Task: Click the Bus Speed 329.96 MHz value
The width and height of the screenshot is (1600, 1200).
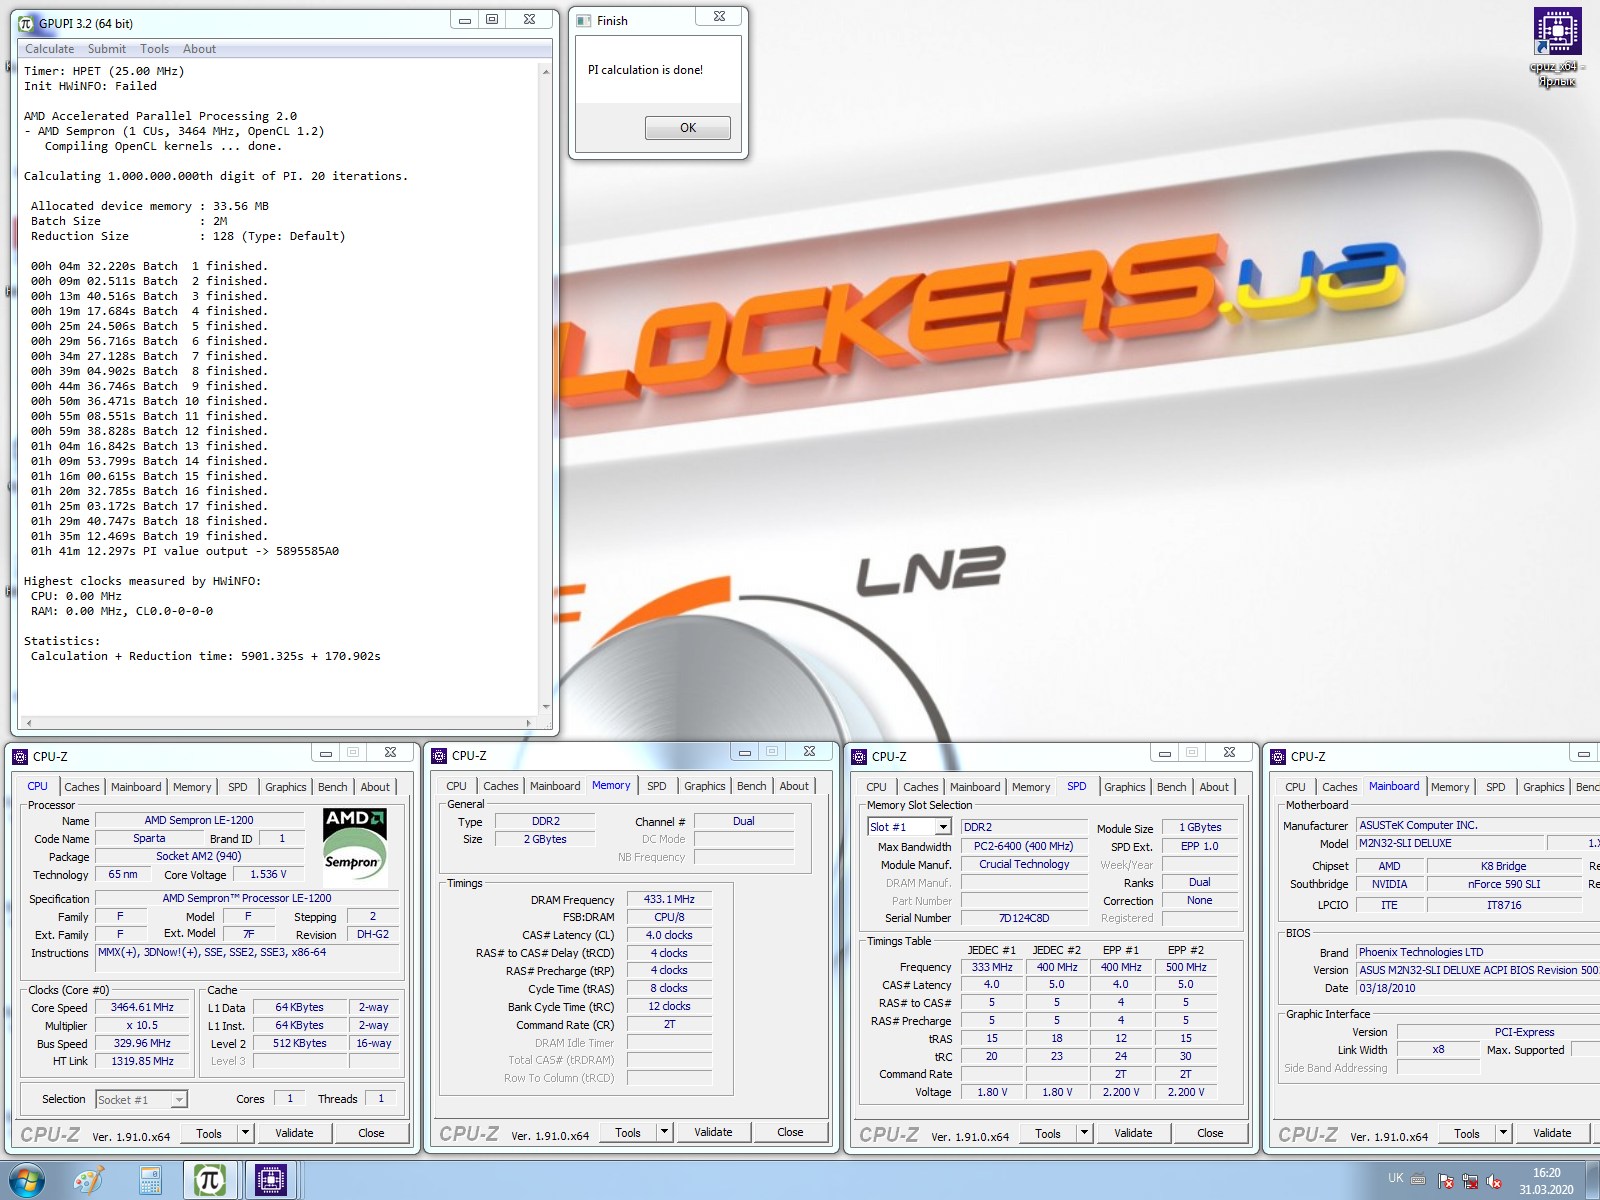Action: tap(142, 1043)
